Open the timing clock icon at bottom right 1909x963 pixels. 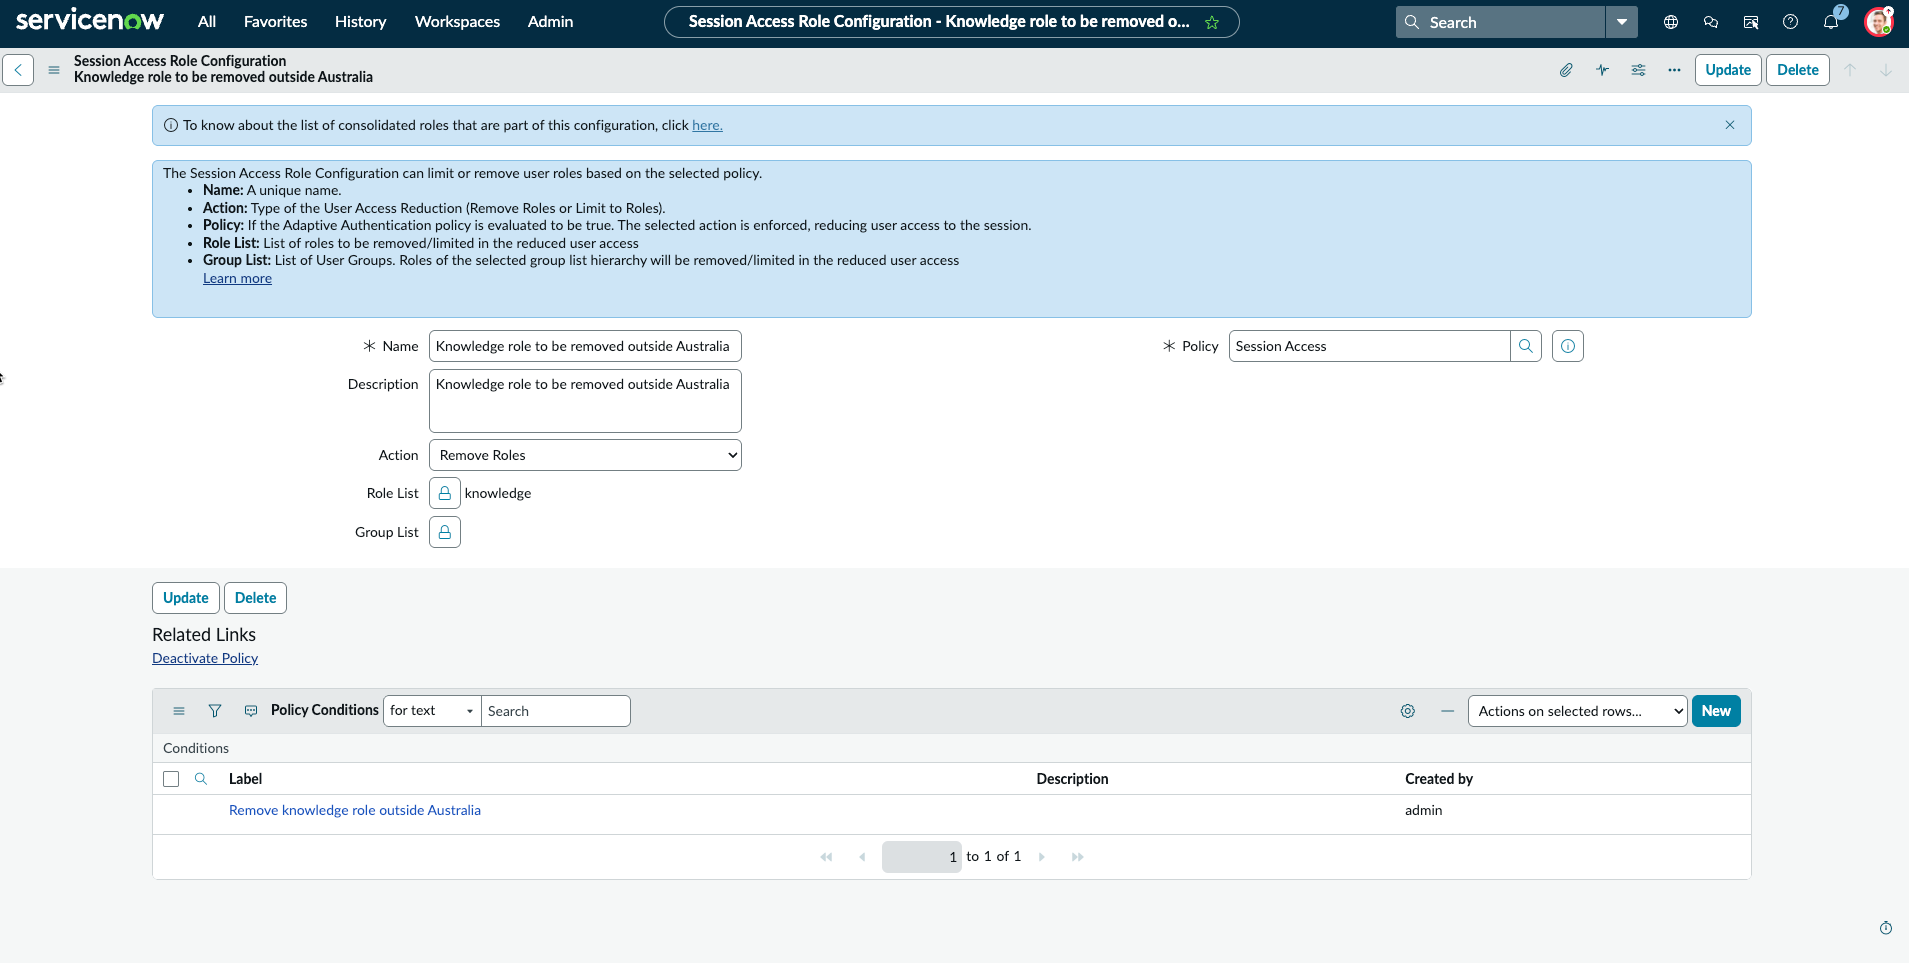tap(1886, 928)
